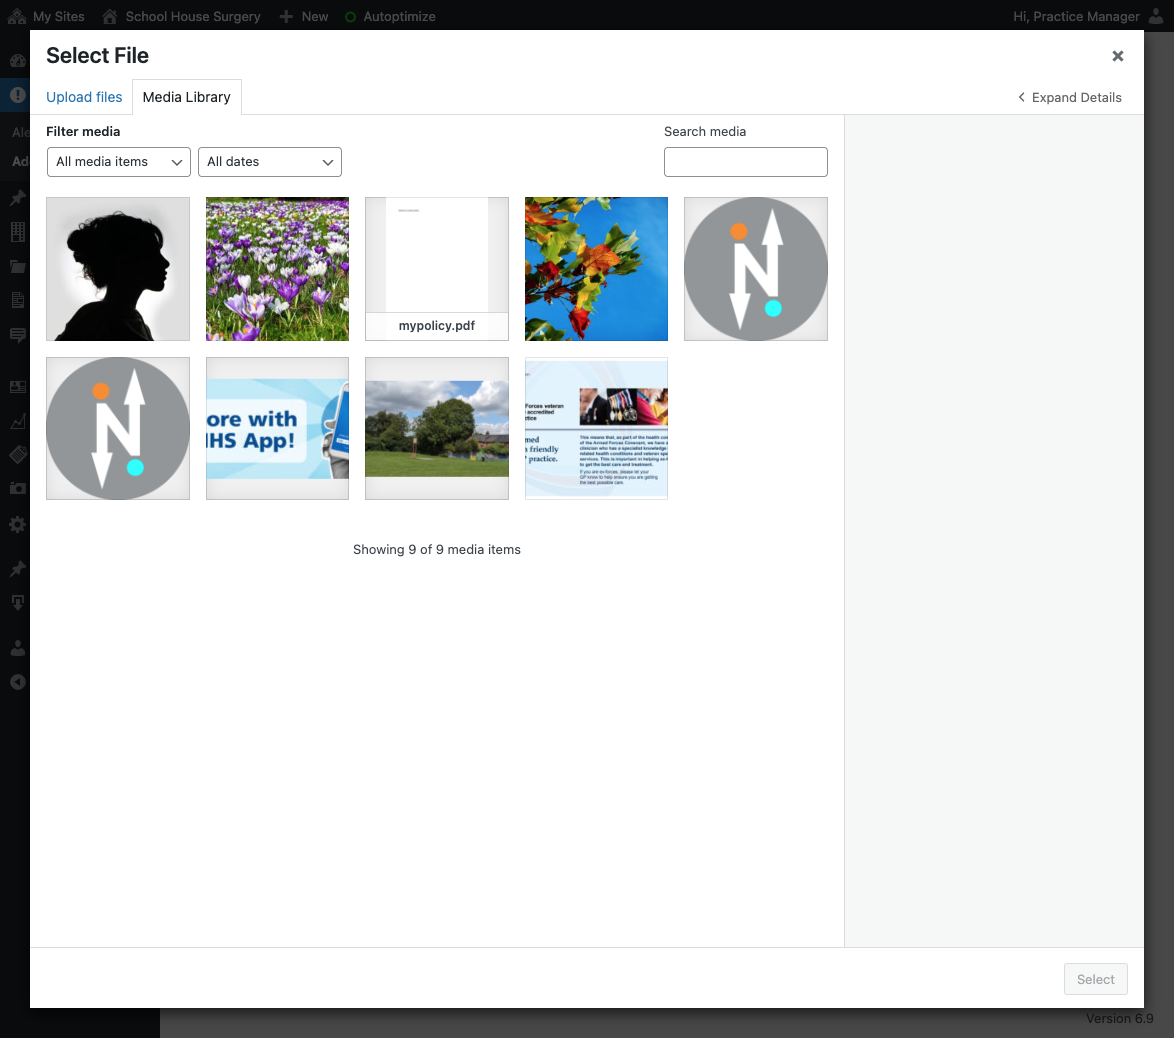
Task: Click the green Autoptimize status circle
Action: pyautogui.click(x=350, y=16)
